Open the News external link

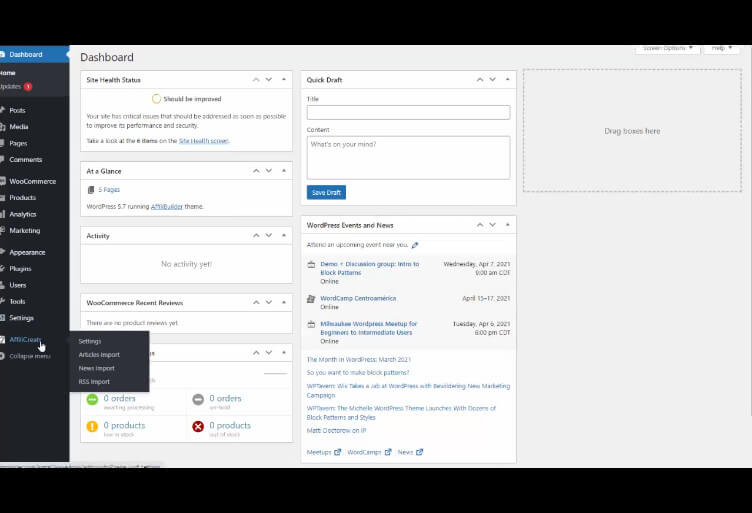point(411,452)
